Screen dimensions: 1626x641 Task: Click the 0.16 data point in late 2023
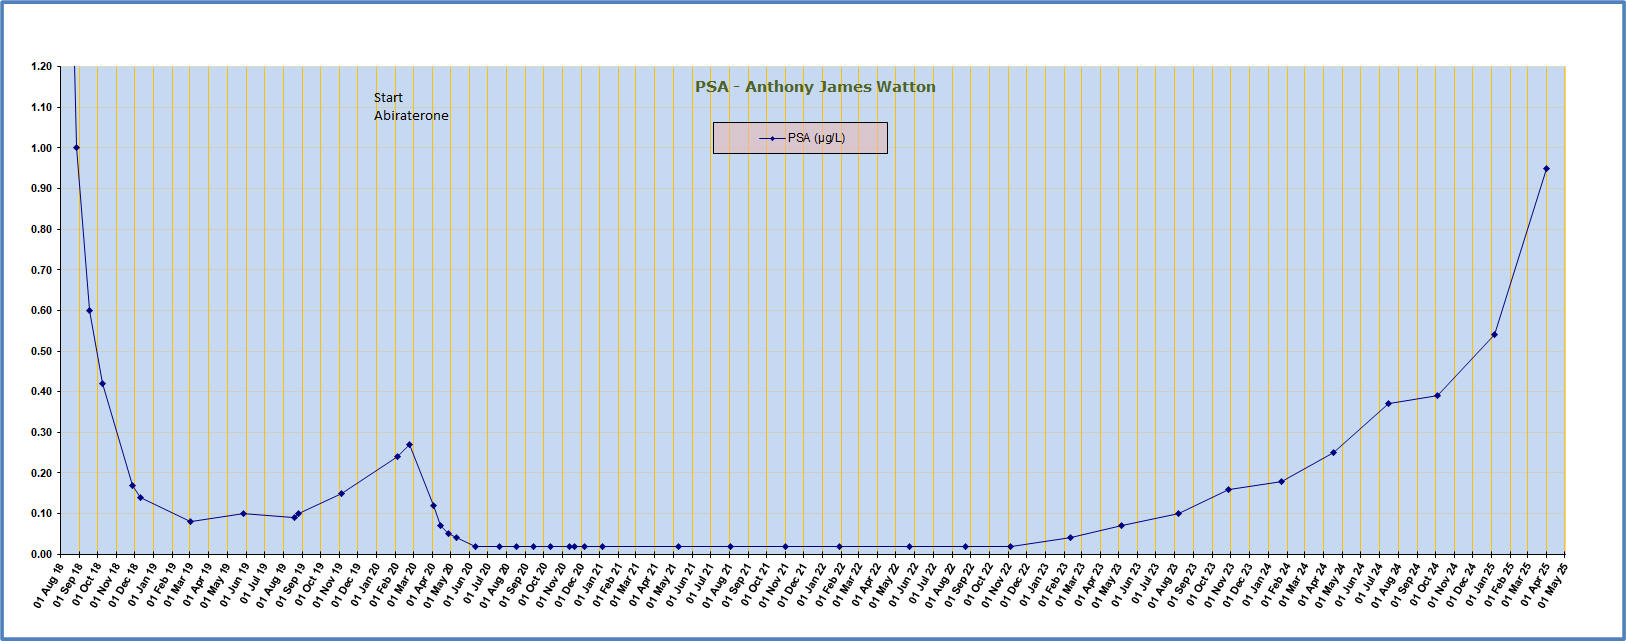1228,489
